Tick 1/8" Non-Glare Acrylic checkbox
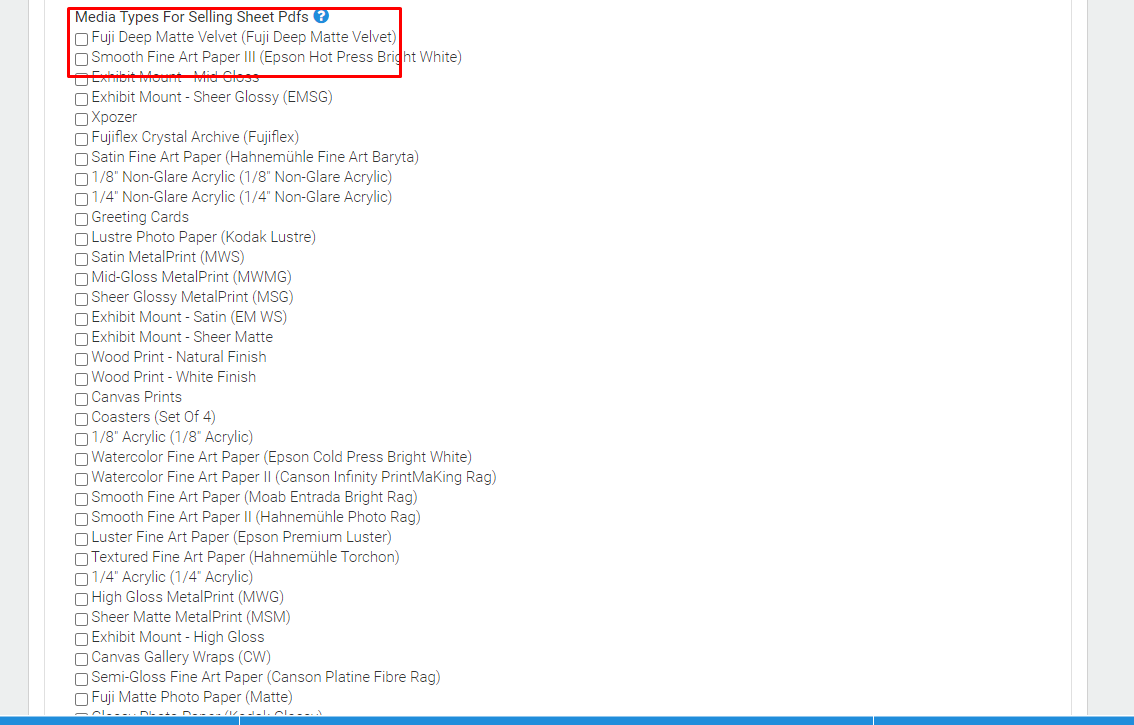 coord(82,179)
